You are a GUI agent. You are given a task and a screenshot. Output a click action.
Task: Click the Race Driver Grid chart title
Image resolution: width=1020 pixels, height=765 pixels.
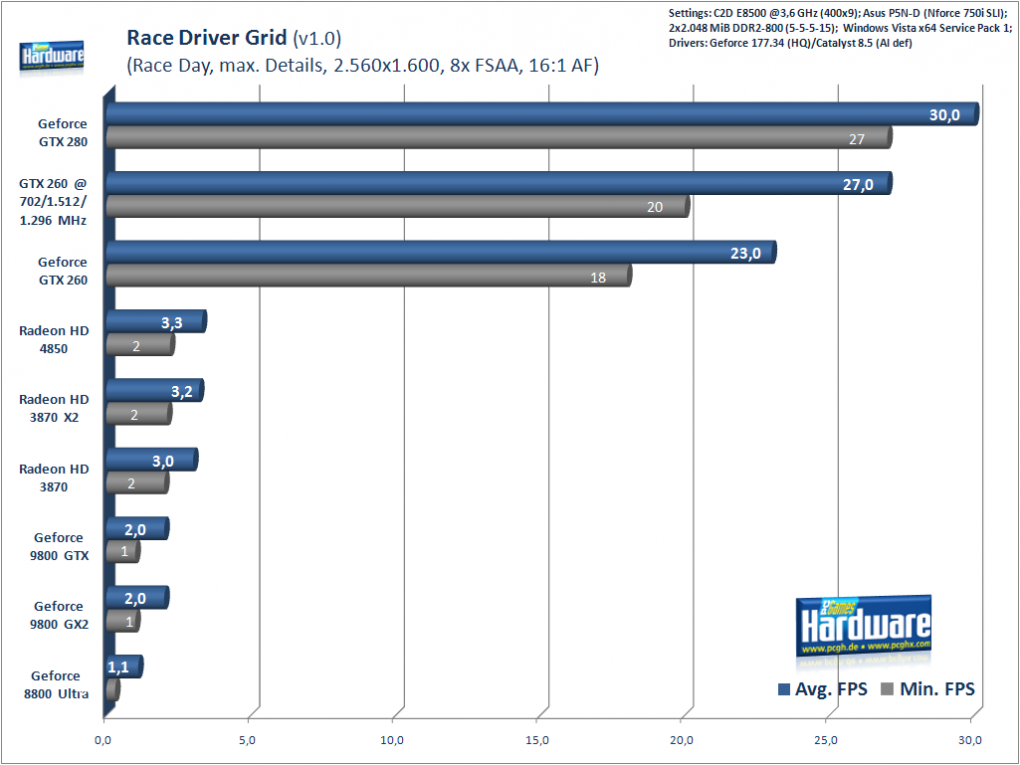(x=234, y=38)
